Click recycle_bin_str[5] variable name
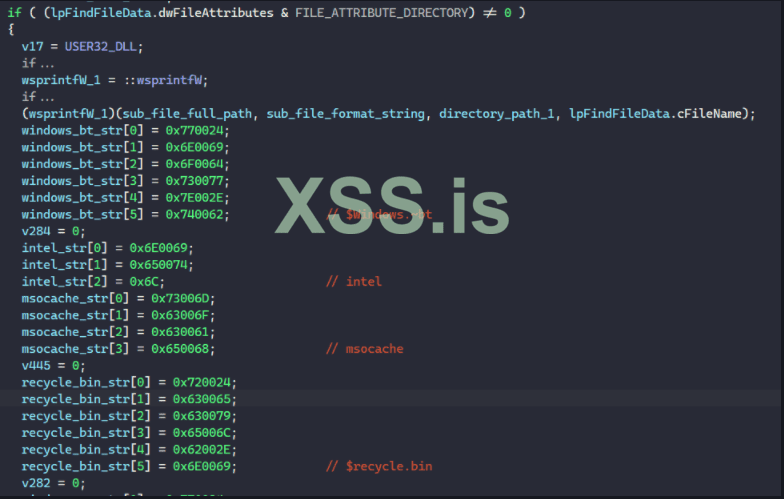This screenshot has width=784, height=499. (x=86, y=466)
